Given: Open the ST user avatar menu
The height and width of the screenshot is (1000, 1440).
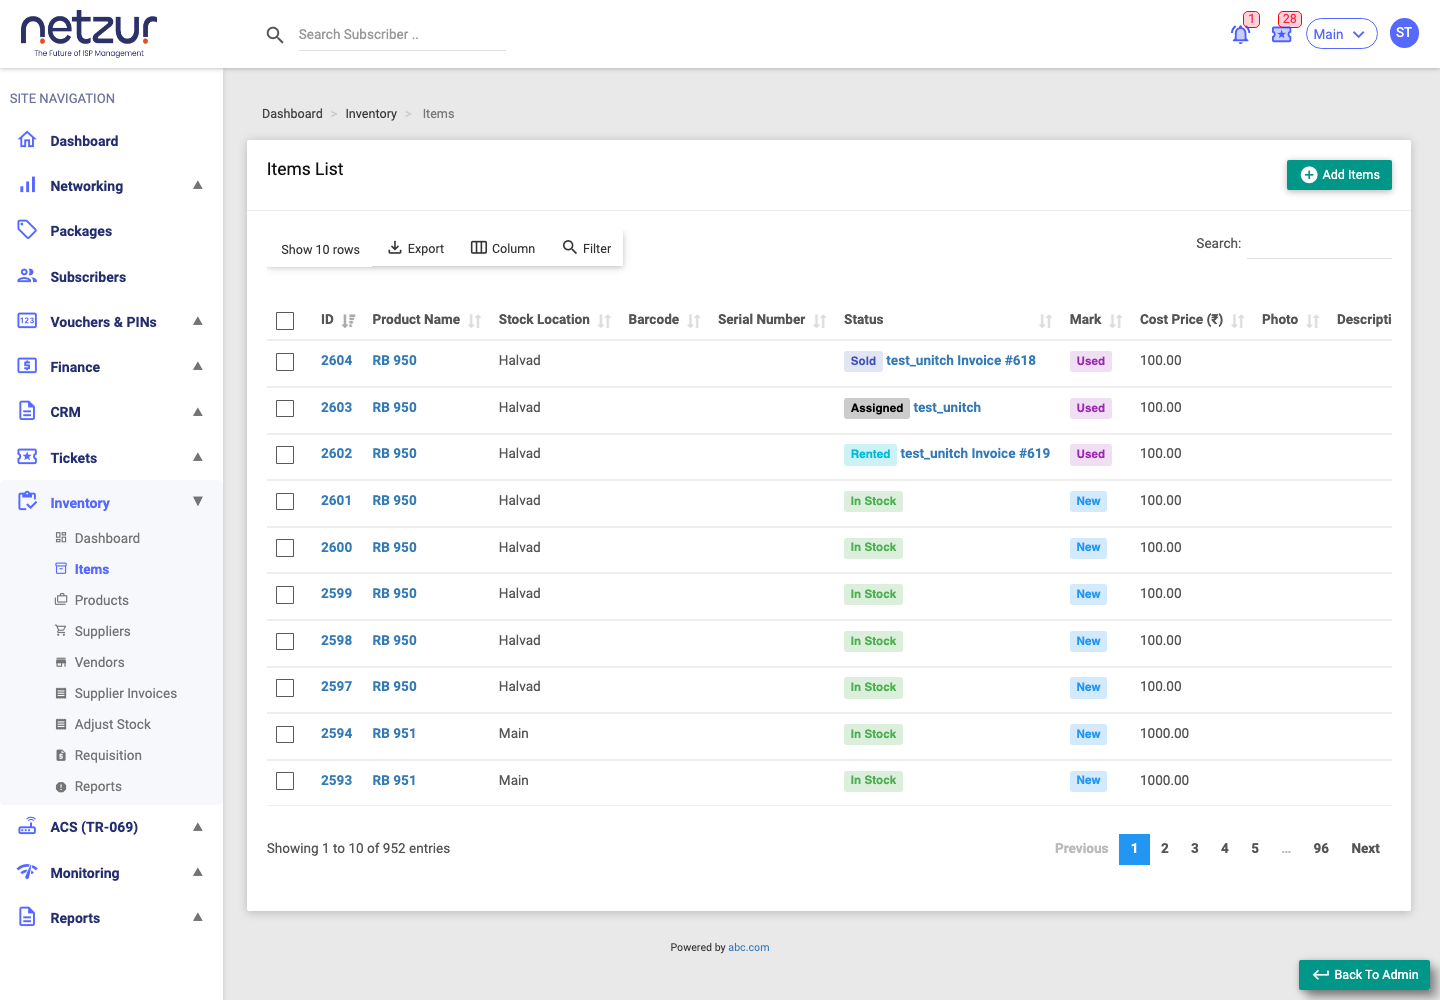Looking at the screenshot, I should coord(1404,33).
